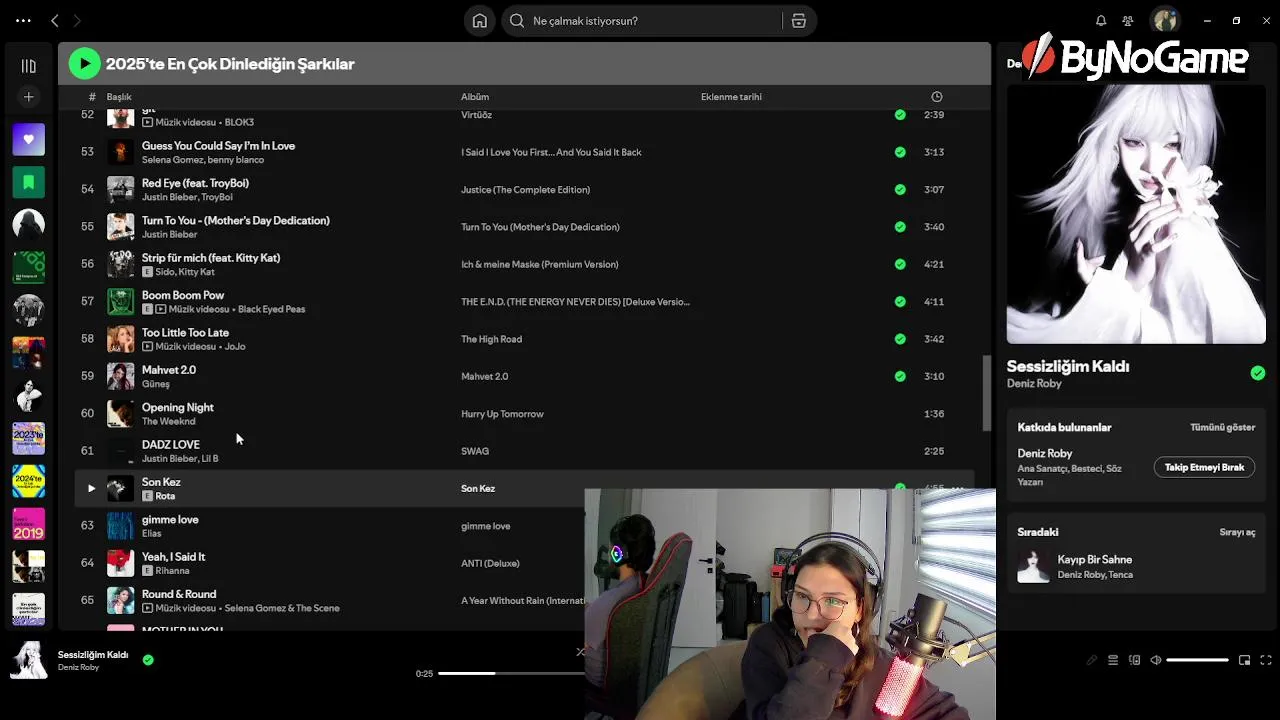The height and width of the screenshot is (720, 1280).
Task: Select track DADZ LOVE
Action: 170,445
